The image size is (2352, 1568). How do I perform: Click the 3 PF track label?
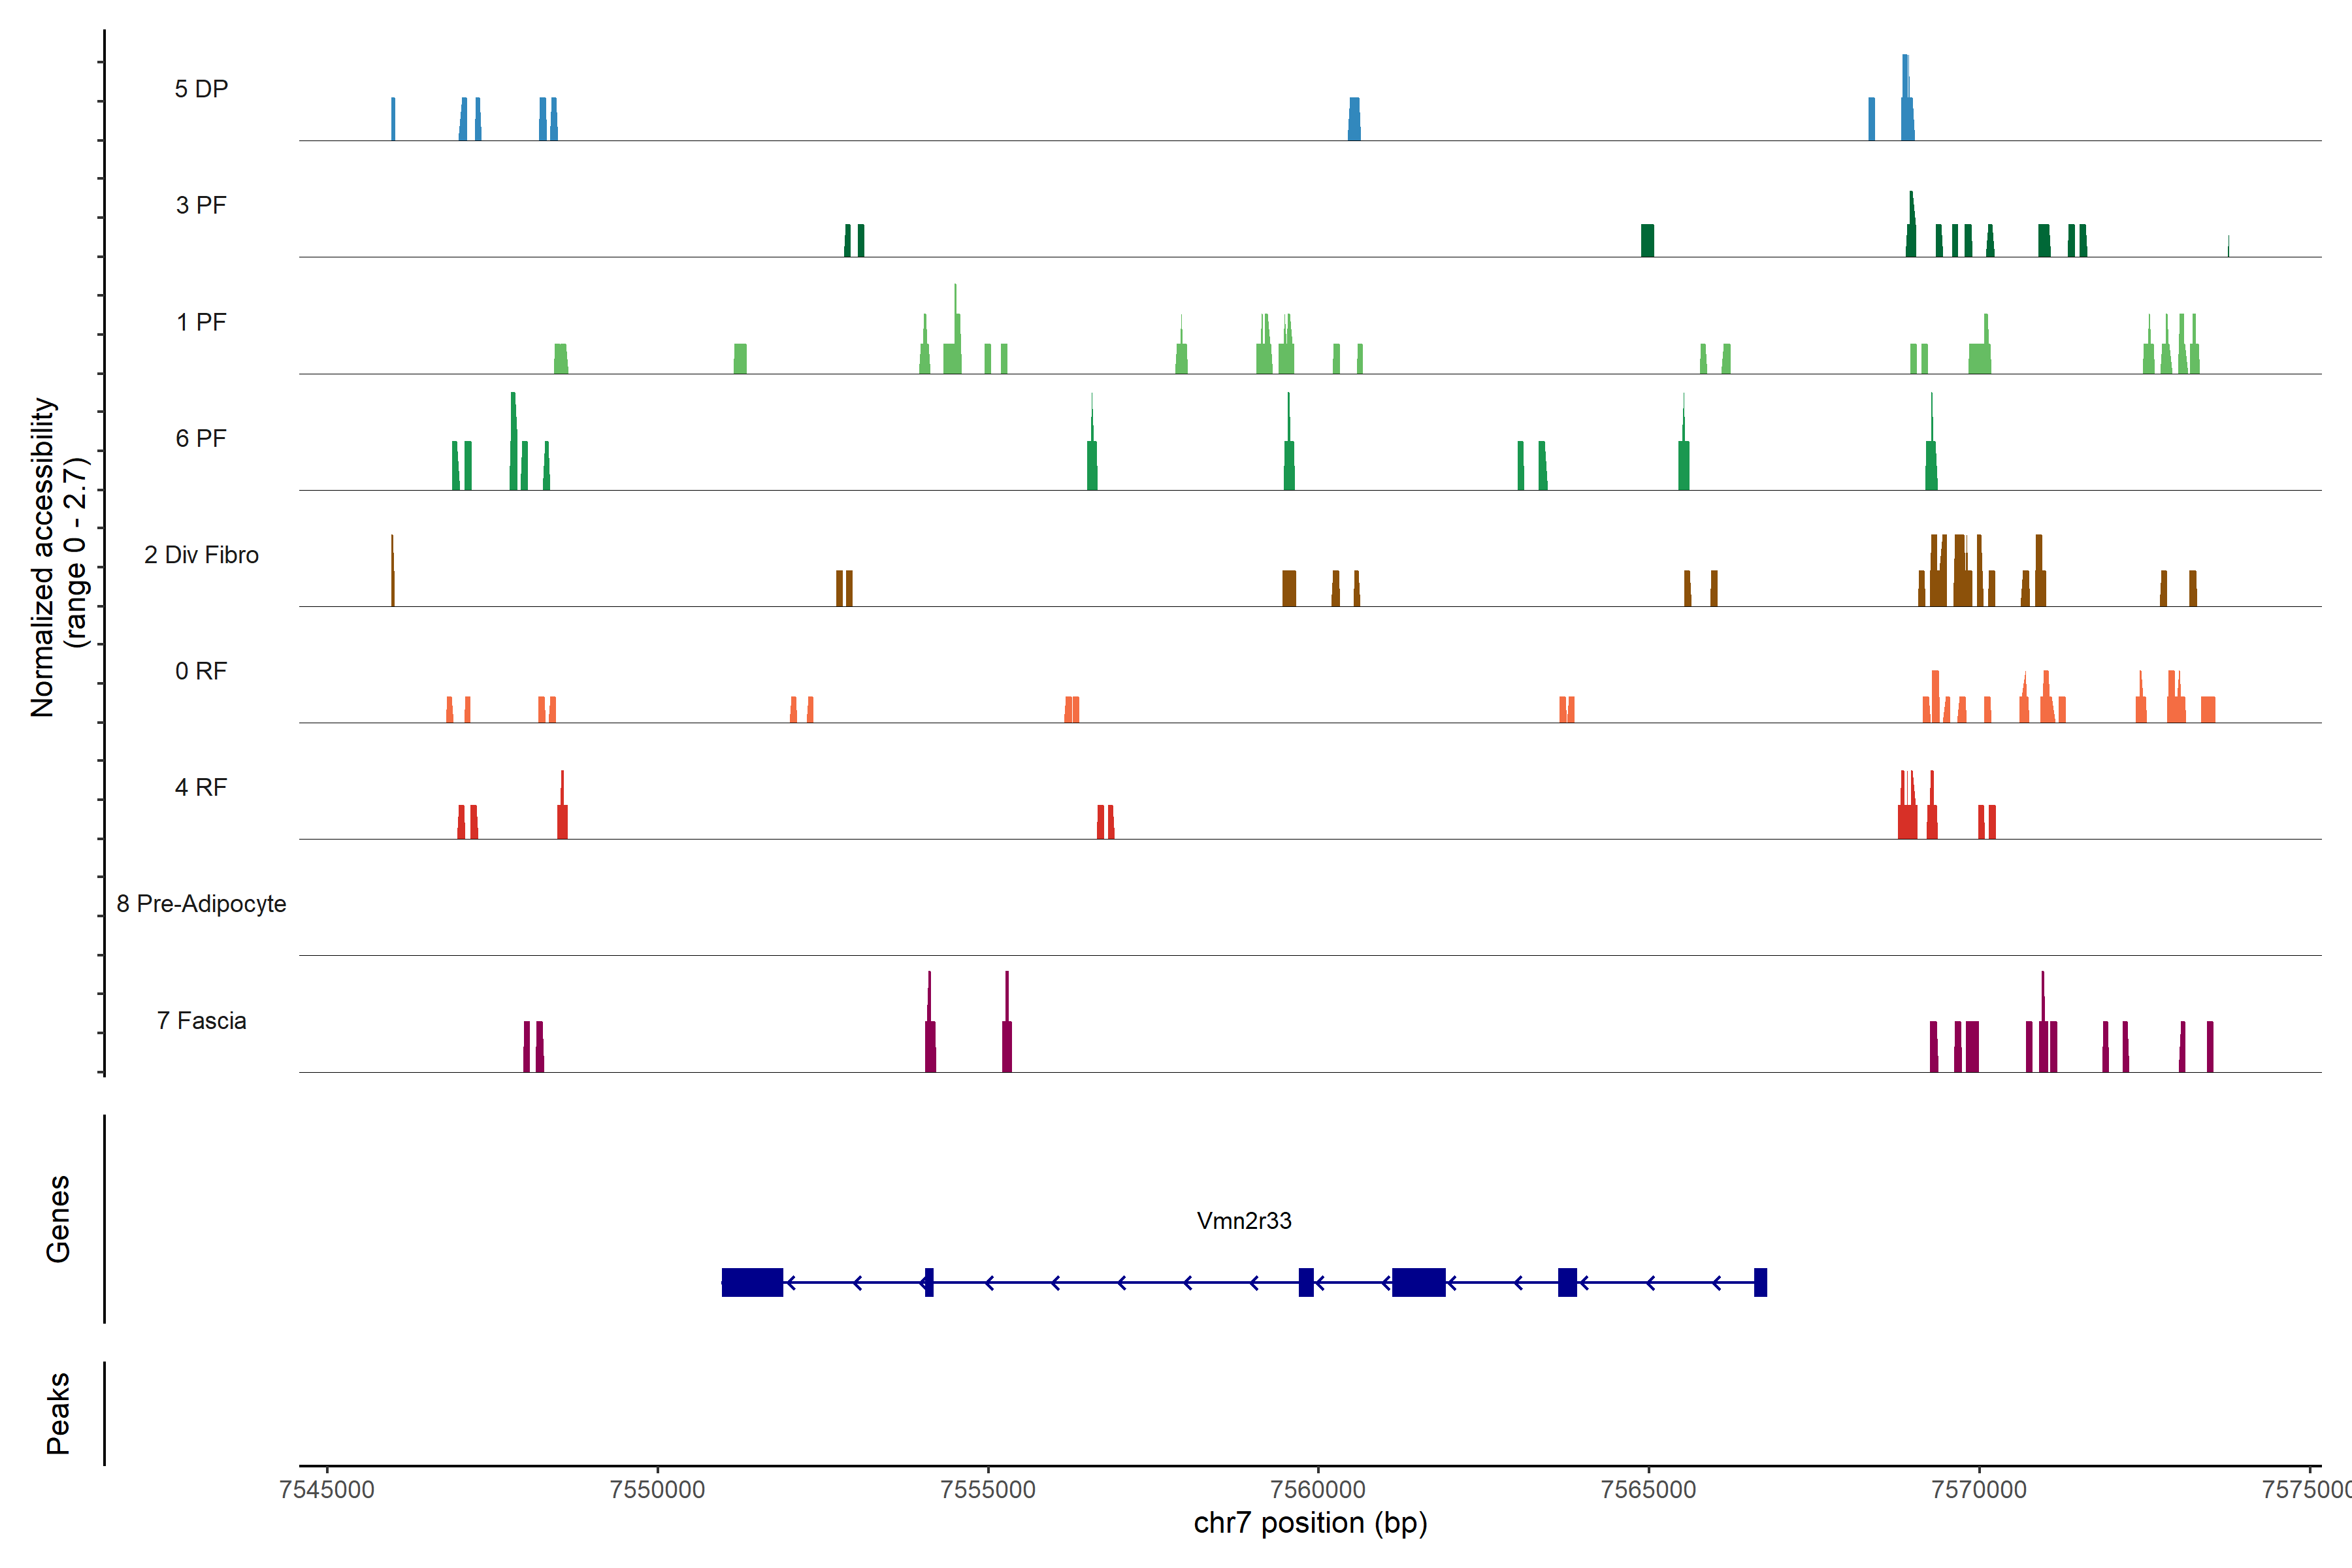201,205
